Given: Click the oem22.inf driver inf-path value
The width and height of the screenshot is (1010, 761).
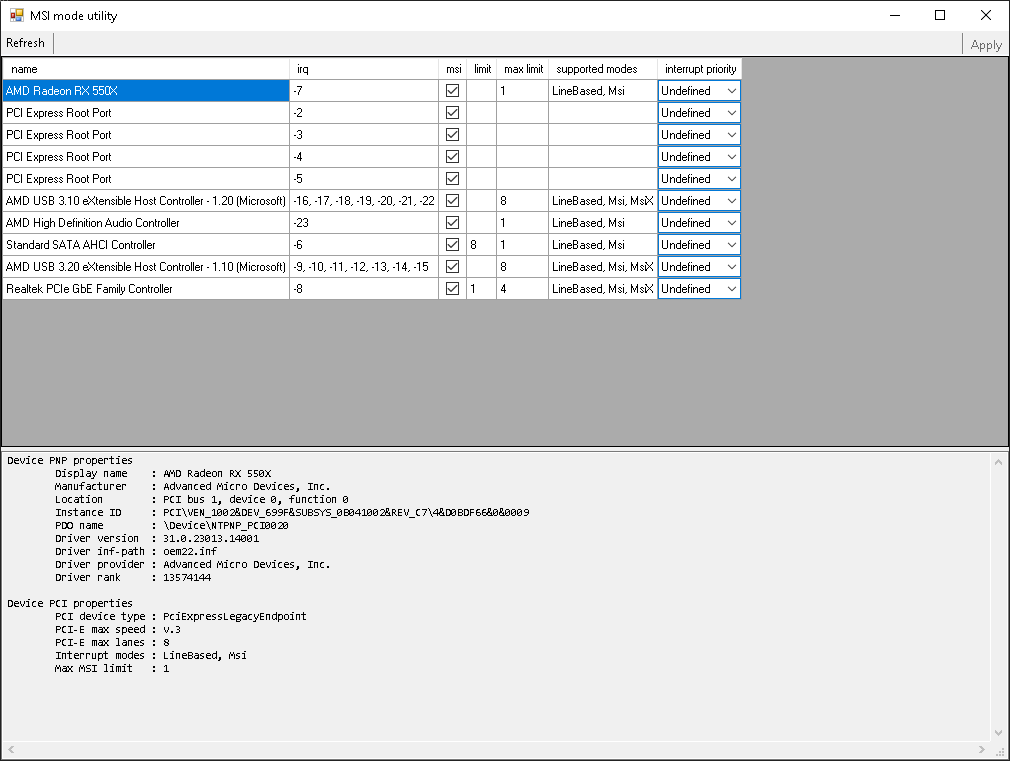Looking at the screenshot, I should 190,552.
